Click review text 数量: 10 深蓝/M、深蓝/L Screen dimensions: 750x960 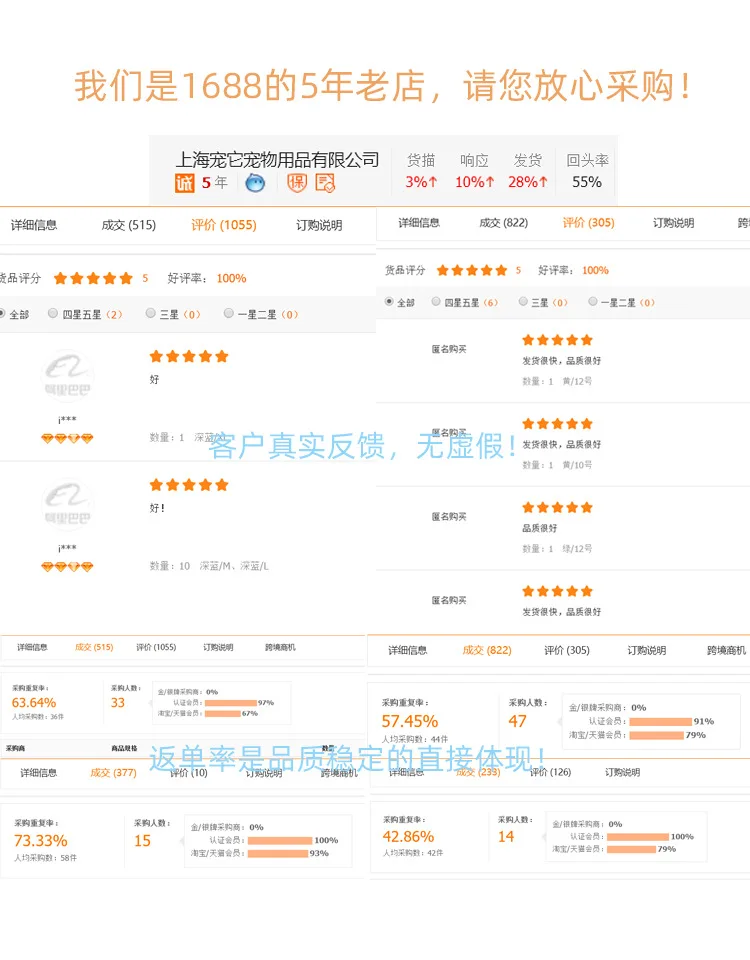click(x=209, y=566)
